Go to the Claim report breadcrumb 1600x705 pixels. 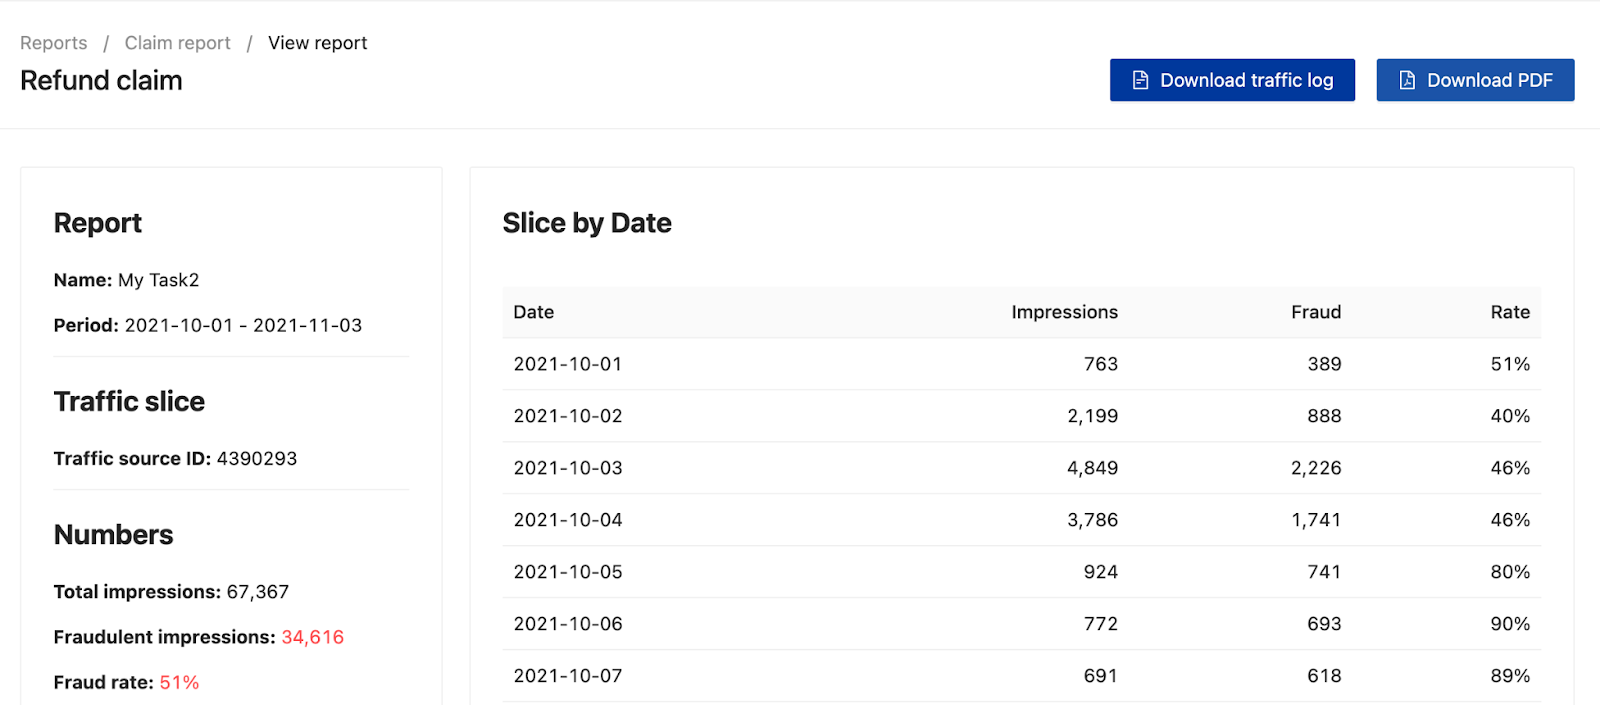177,43
